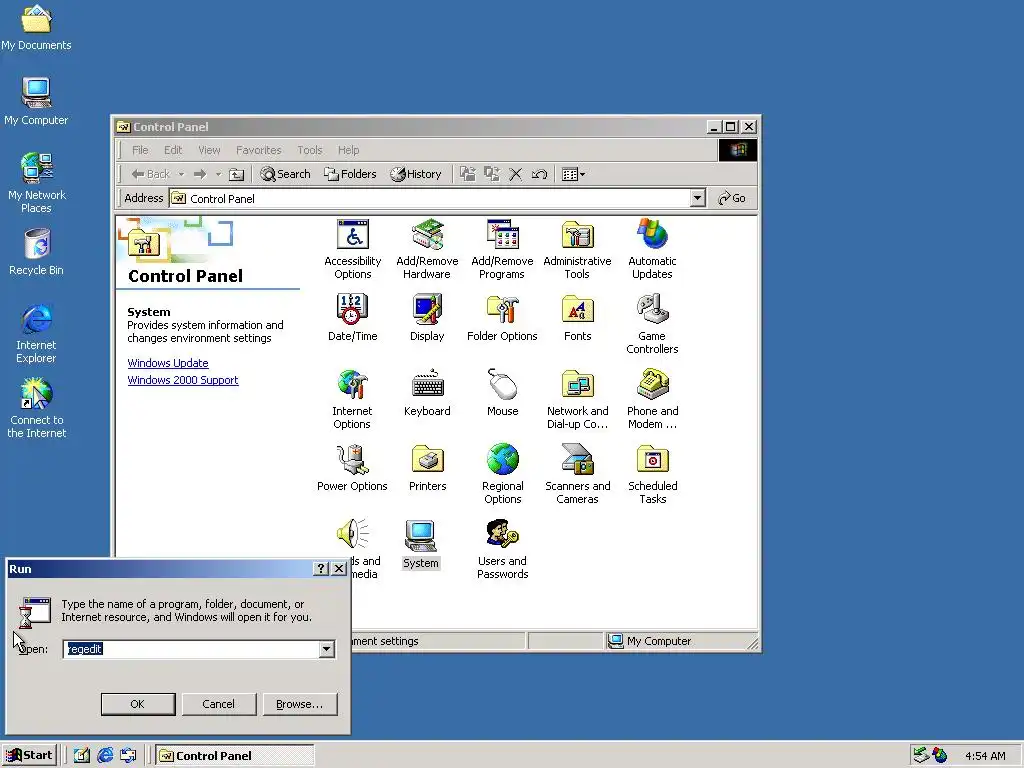Open Internet Options in Control Panel
Screen dimensions: 1024x768
[353, 399]
